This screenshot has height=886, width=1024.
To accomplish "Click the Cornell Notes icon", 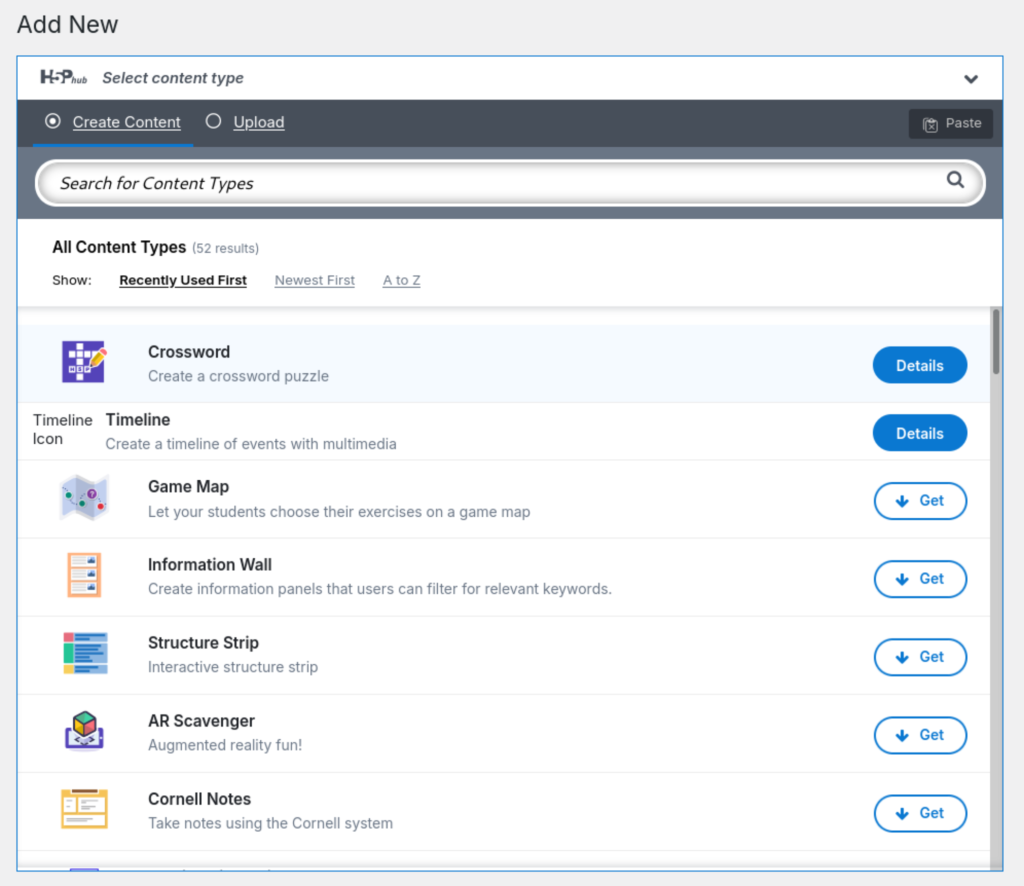I will pyautogui.click(x=84, y=810).
